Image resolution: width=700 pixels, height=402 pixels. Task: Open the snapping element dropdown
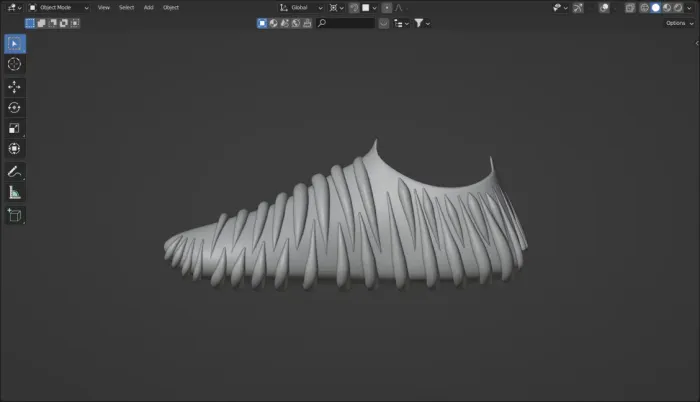(x=370, y=8)
